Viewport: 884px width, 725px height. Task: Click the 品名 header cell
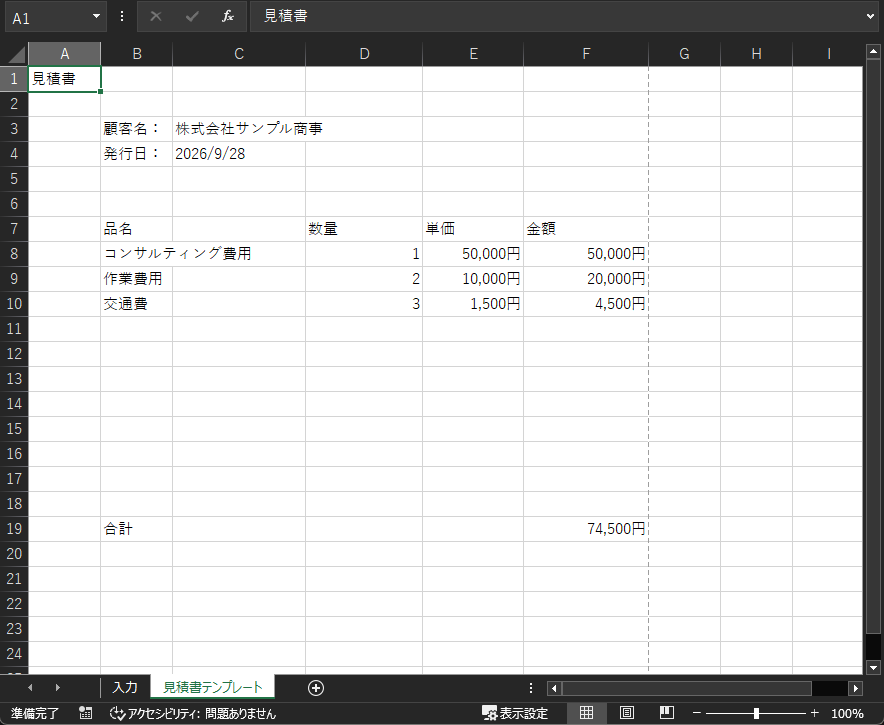pos(136,229)
